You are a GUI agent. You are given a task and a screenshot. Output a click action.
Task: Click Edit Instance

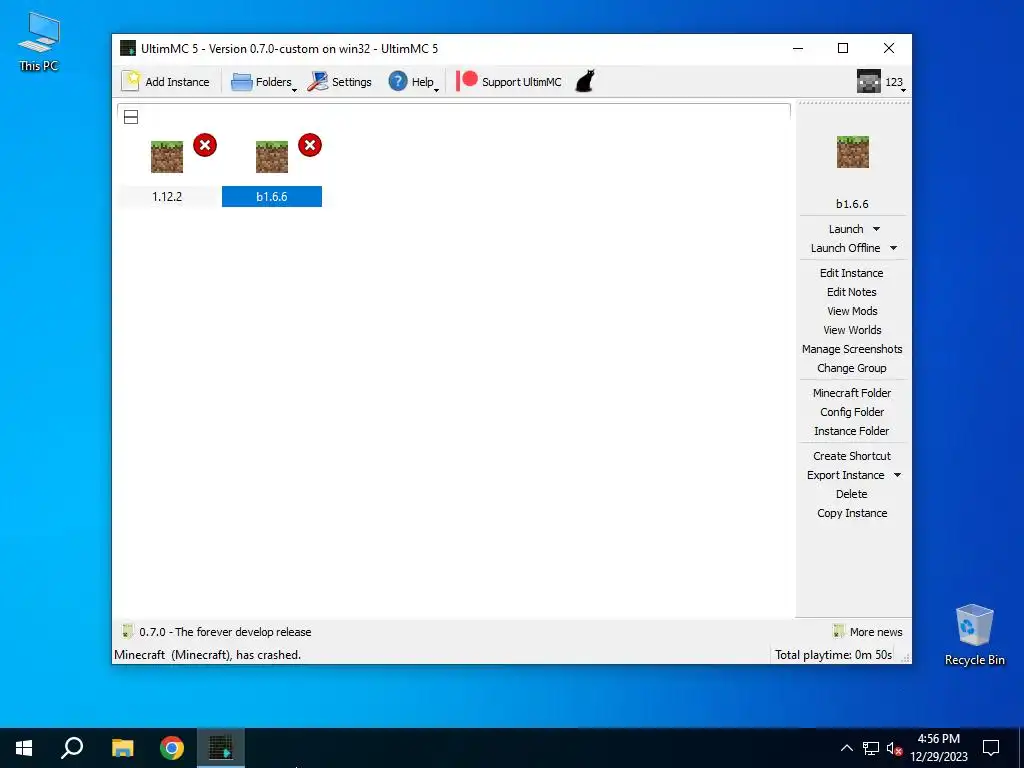tap(852, 273)
